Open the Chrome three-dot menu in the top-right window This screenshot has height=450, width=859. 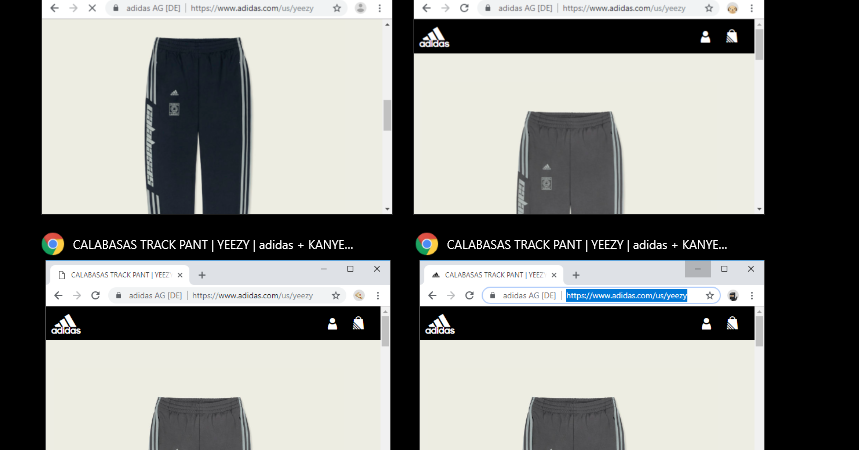(x=753, y=7)
